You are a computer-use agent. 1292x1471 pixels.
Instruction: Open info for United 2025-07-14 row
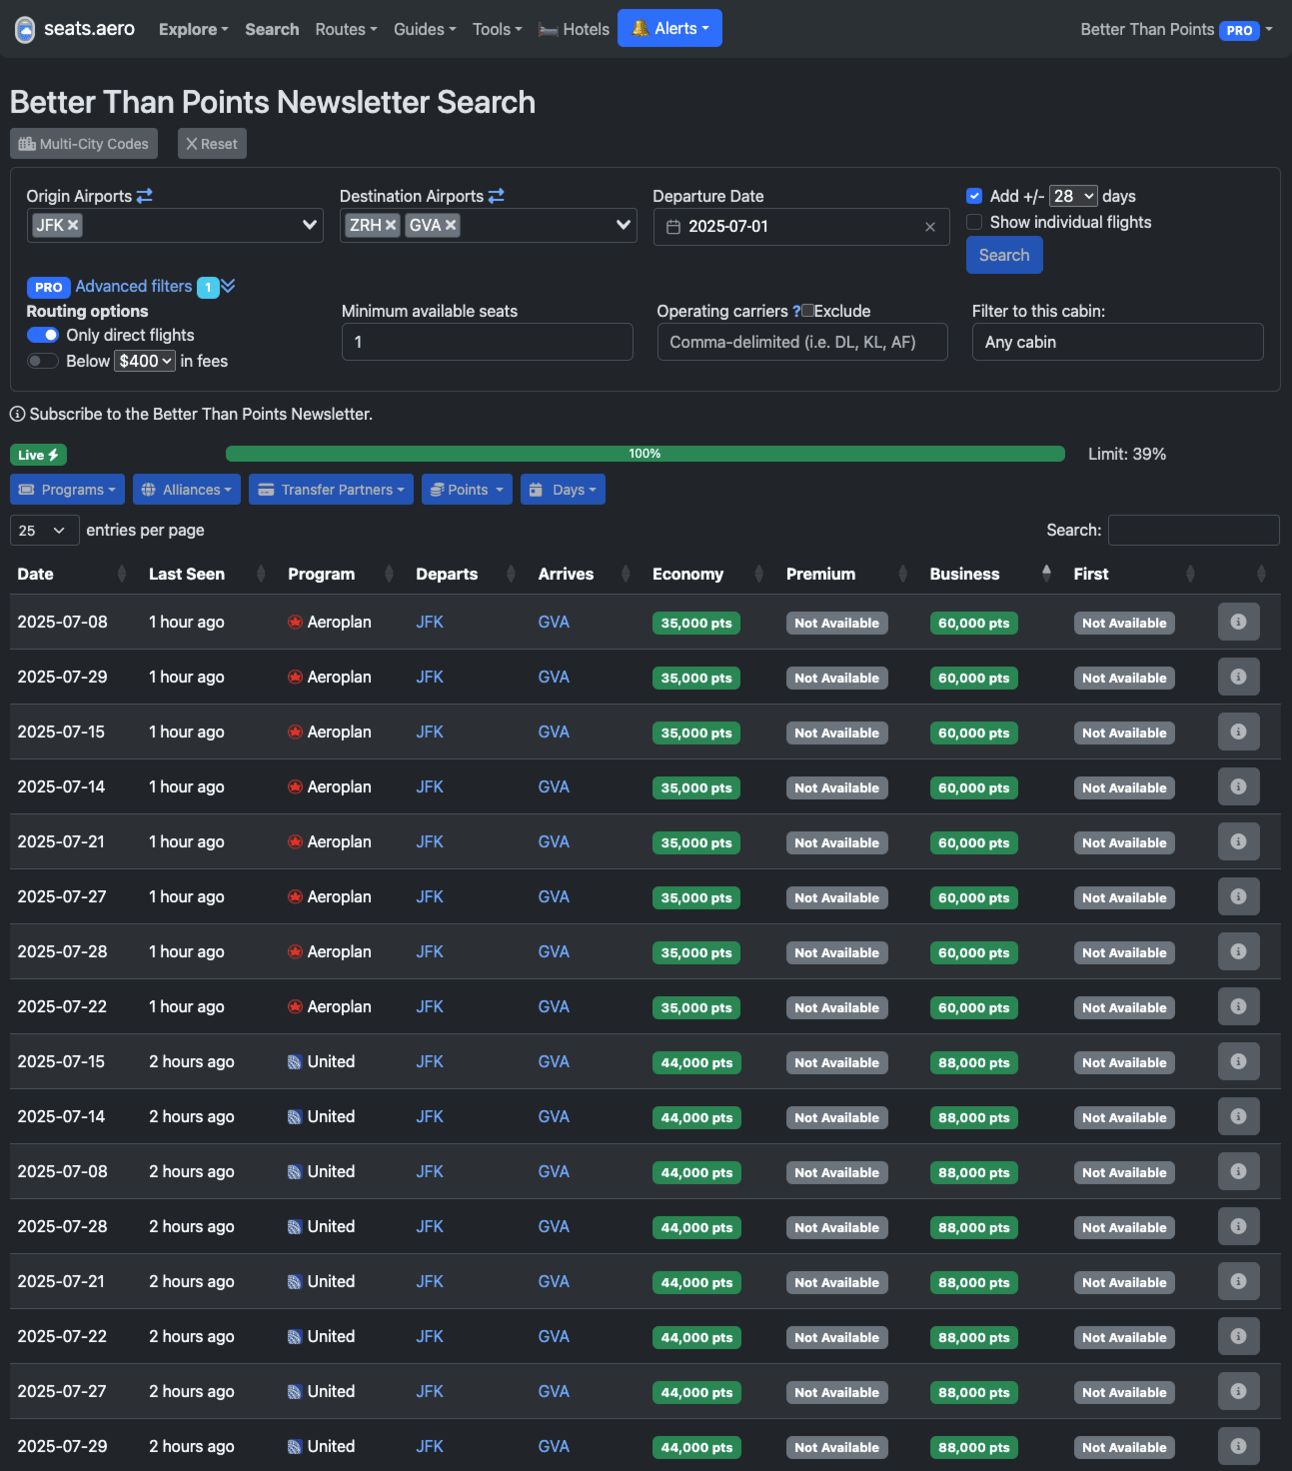[1238, 1117]
